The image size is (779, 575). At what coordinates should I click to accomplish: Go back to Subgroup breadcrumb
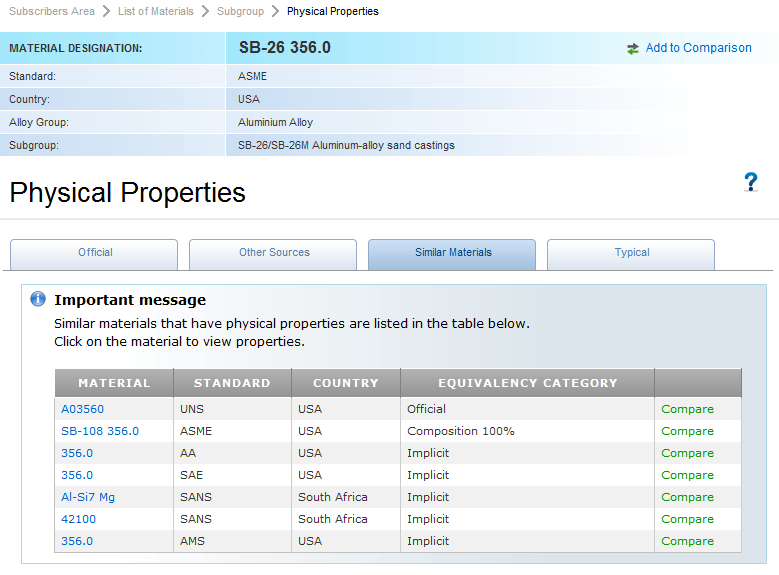pos(240,11)
